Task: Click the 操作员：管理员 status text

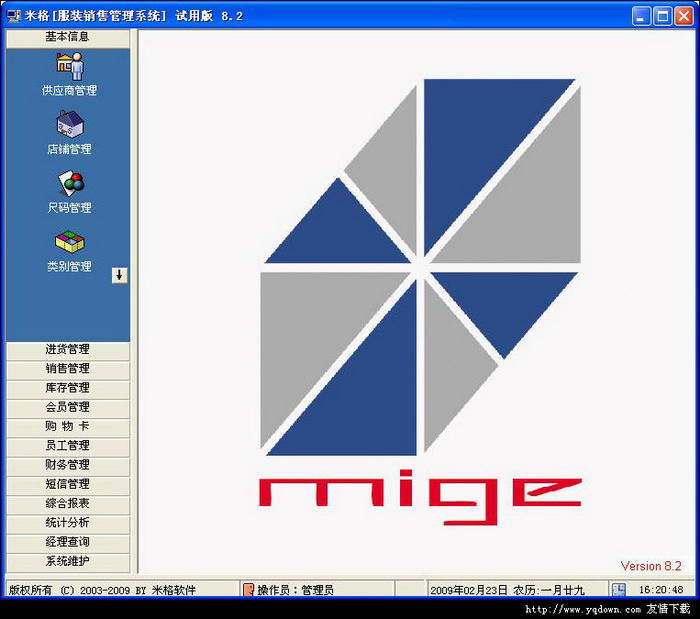Action: [296, 590]
